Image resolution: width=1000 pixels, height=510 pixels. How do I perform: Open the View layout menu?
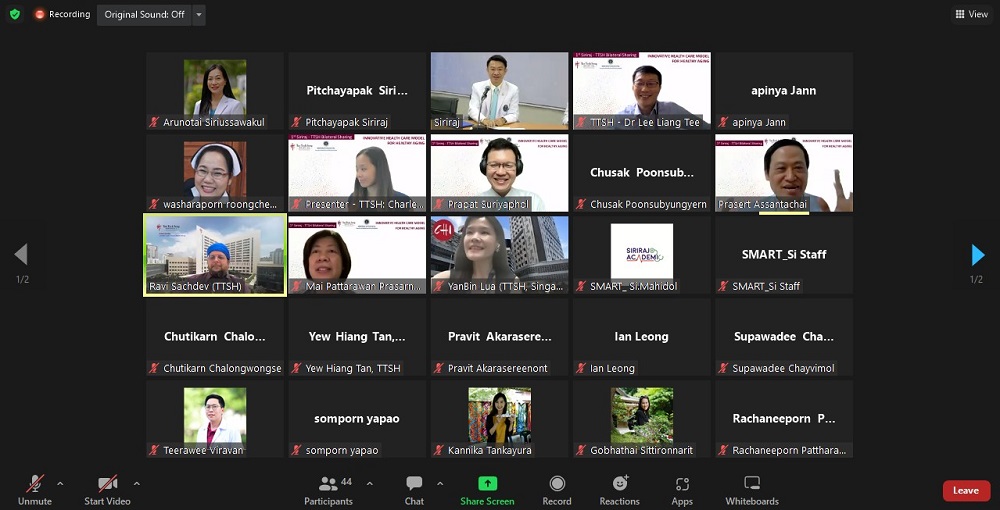971,14
